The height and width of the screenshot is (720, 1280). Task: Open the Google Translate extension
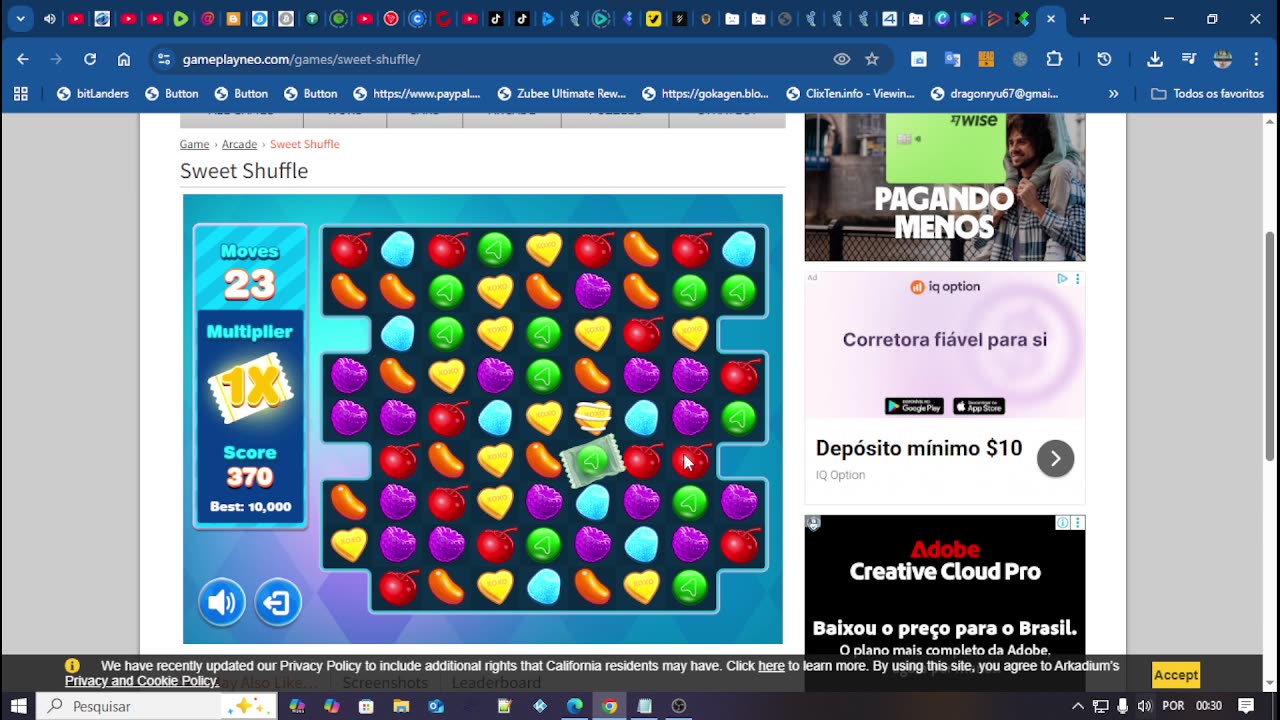point(952,59)
